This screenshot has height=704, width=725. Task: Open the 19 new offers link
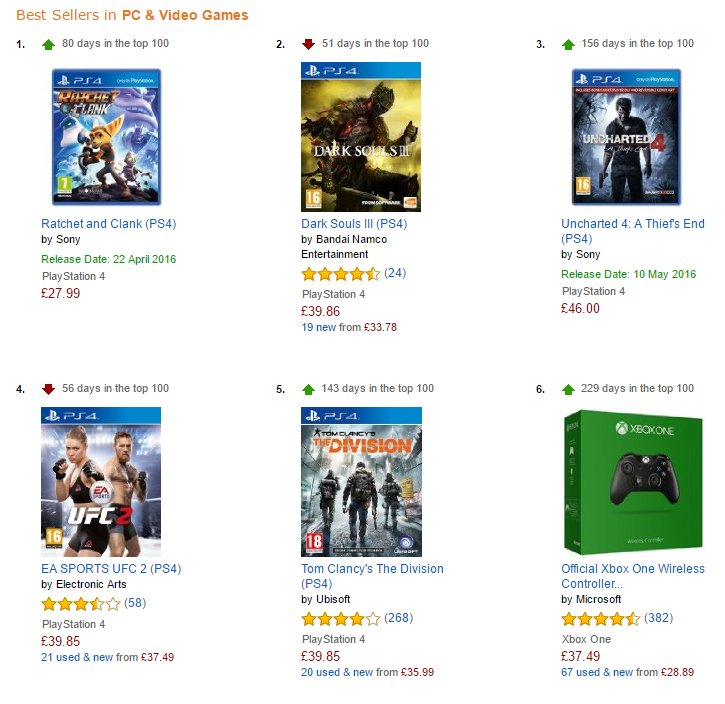(319, 327)
